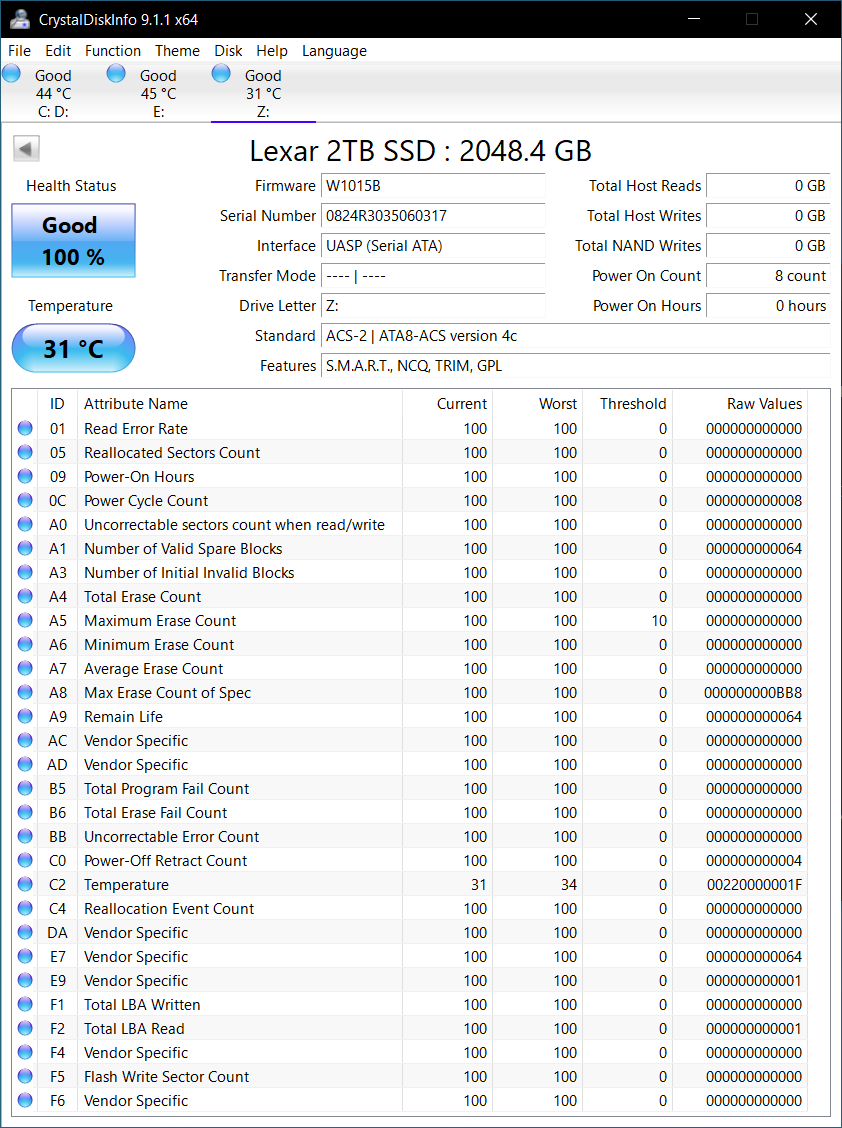The height and width of the screenshot is (1128, 842).
Task: Open the Language menu
Action: pyautogui.click(x=334, y=51)
